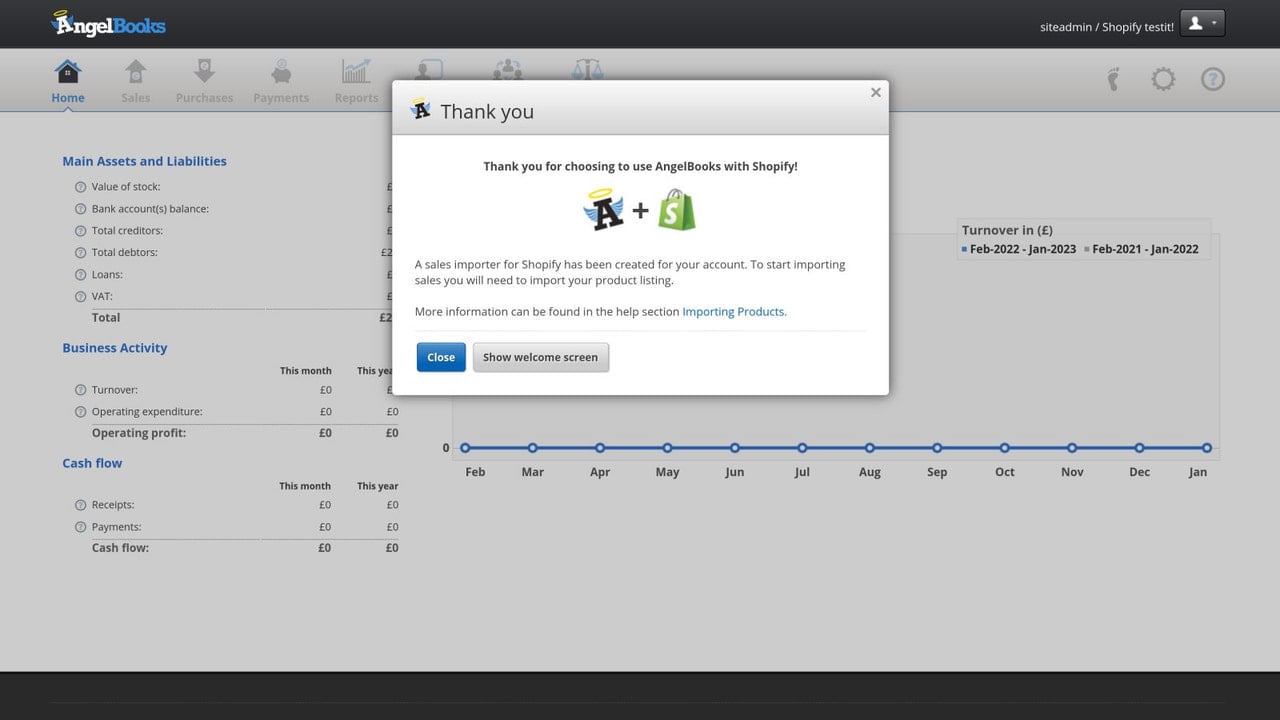Open the Importing Products help link
Viewport: 1280px width, 720px height.
(x=734, y=312)
